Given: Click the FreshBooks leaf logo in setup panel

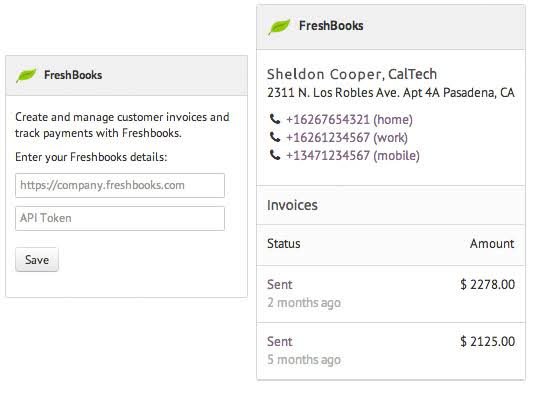Looking at the screenshot, I should [x=26, y=75].
